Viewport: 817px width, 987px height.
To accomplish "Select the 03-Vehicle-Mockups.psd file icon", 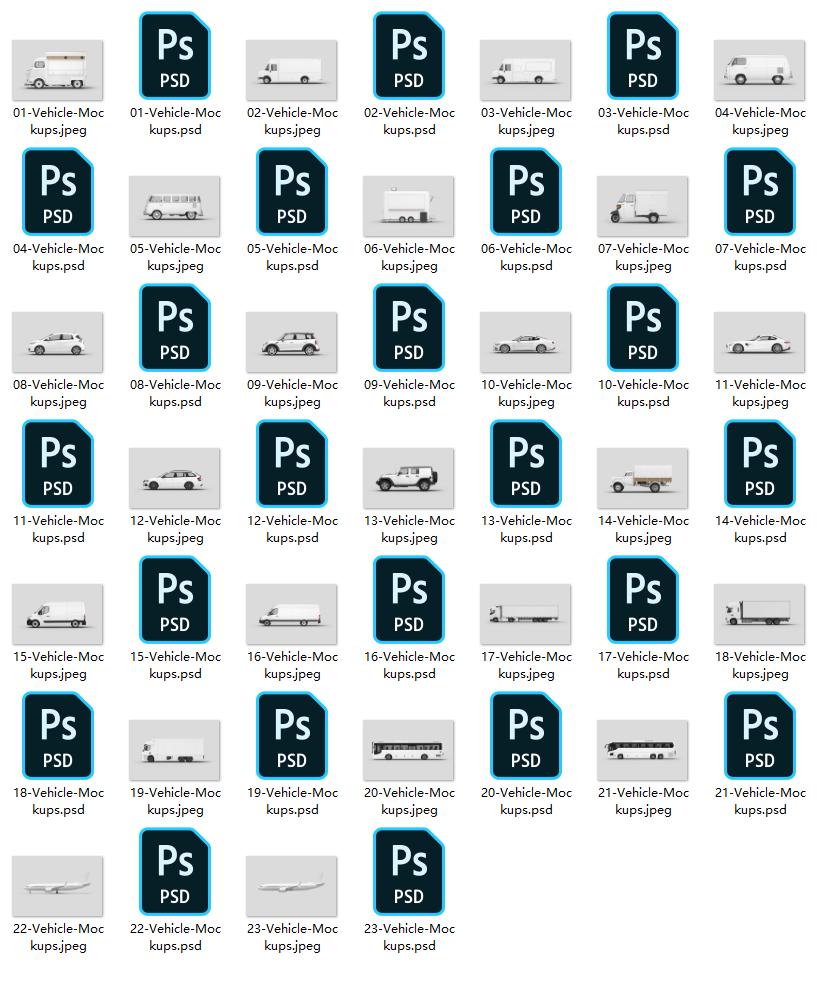I will pos(643,55).
